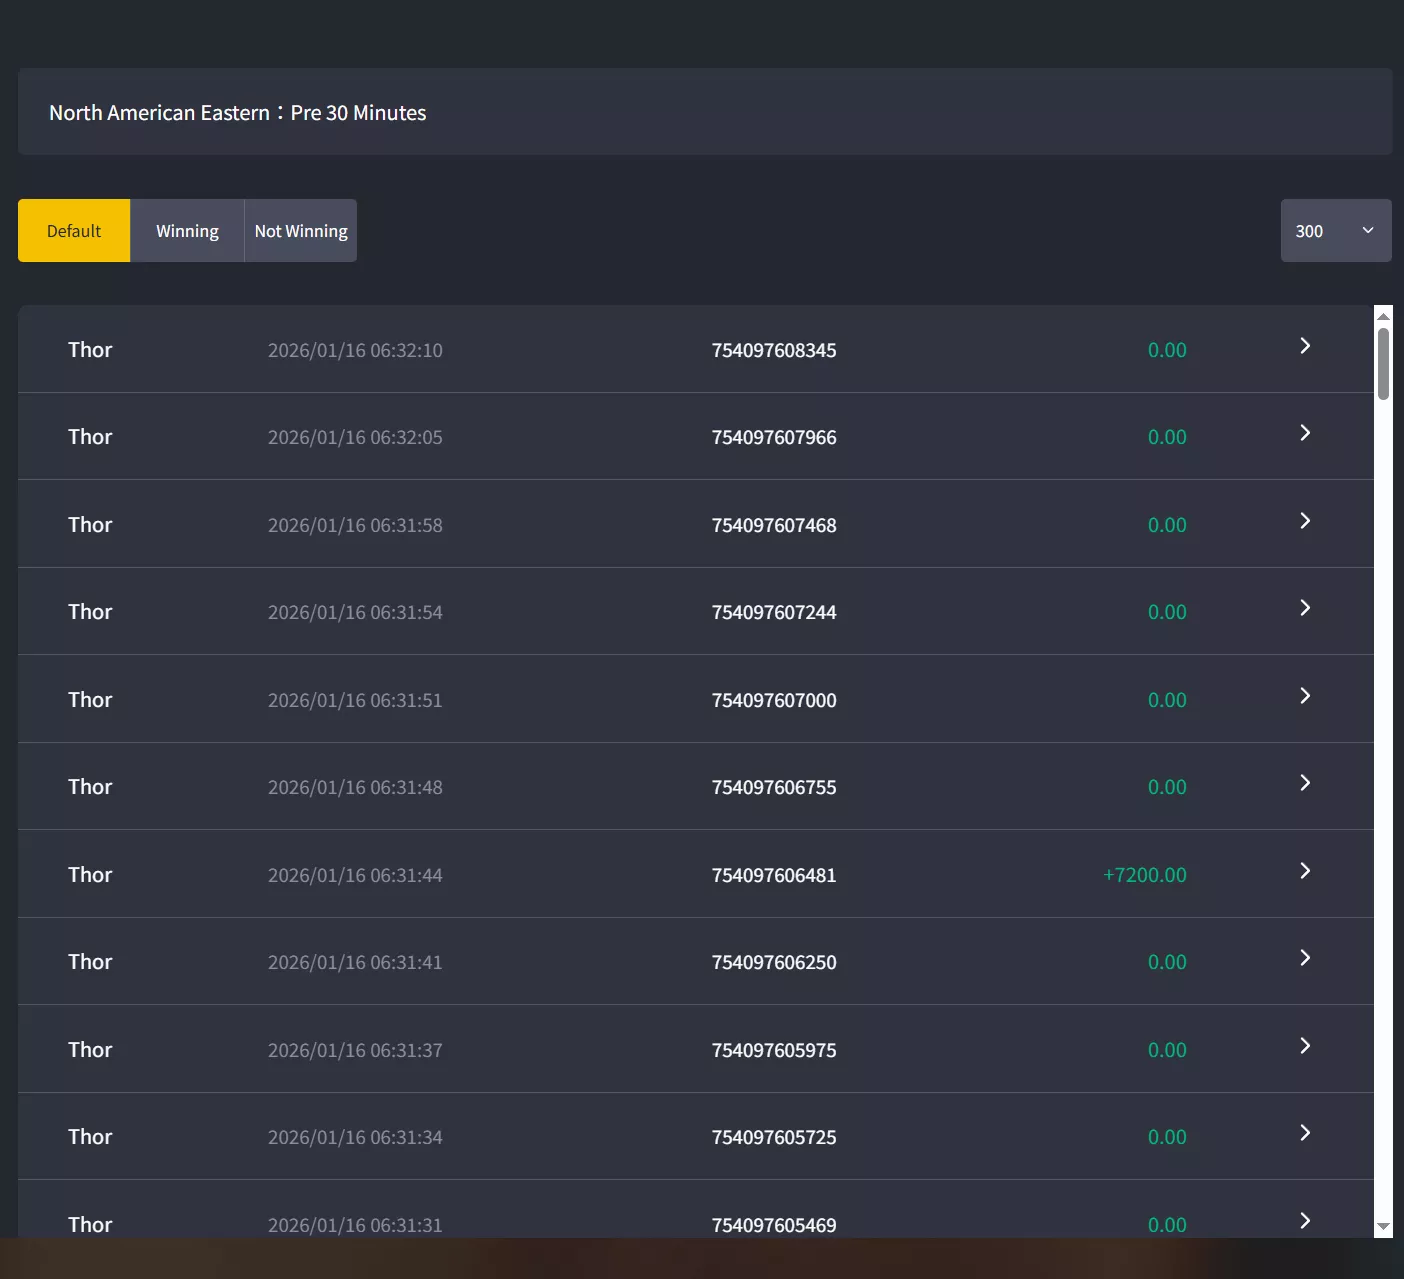Select order number 754097606481

click(774, 876)
